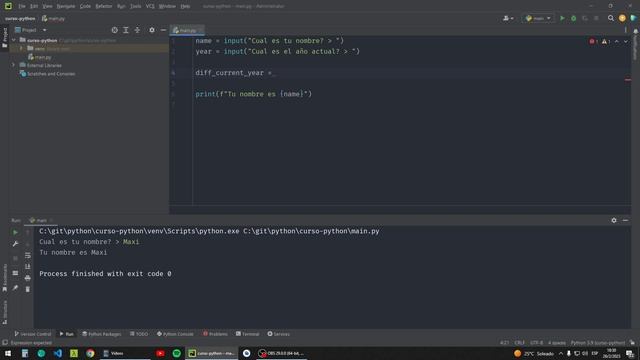Open Chrome from taskbar
Image resolution: width=640 pixels, height=360 pixels.
point(90,353)
